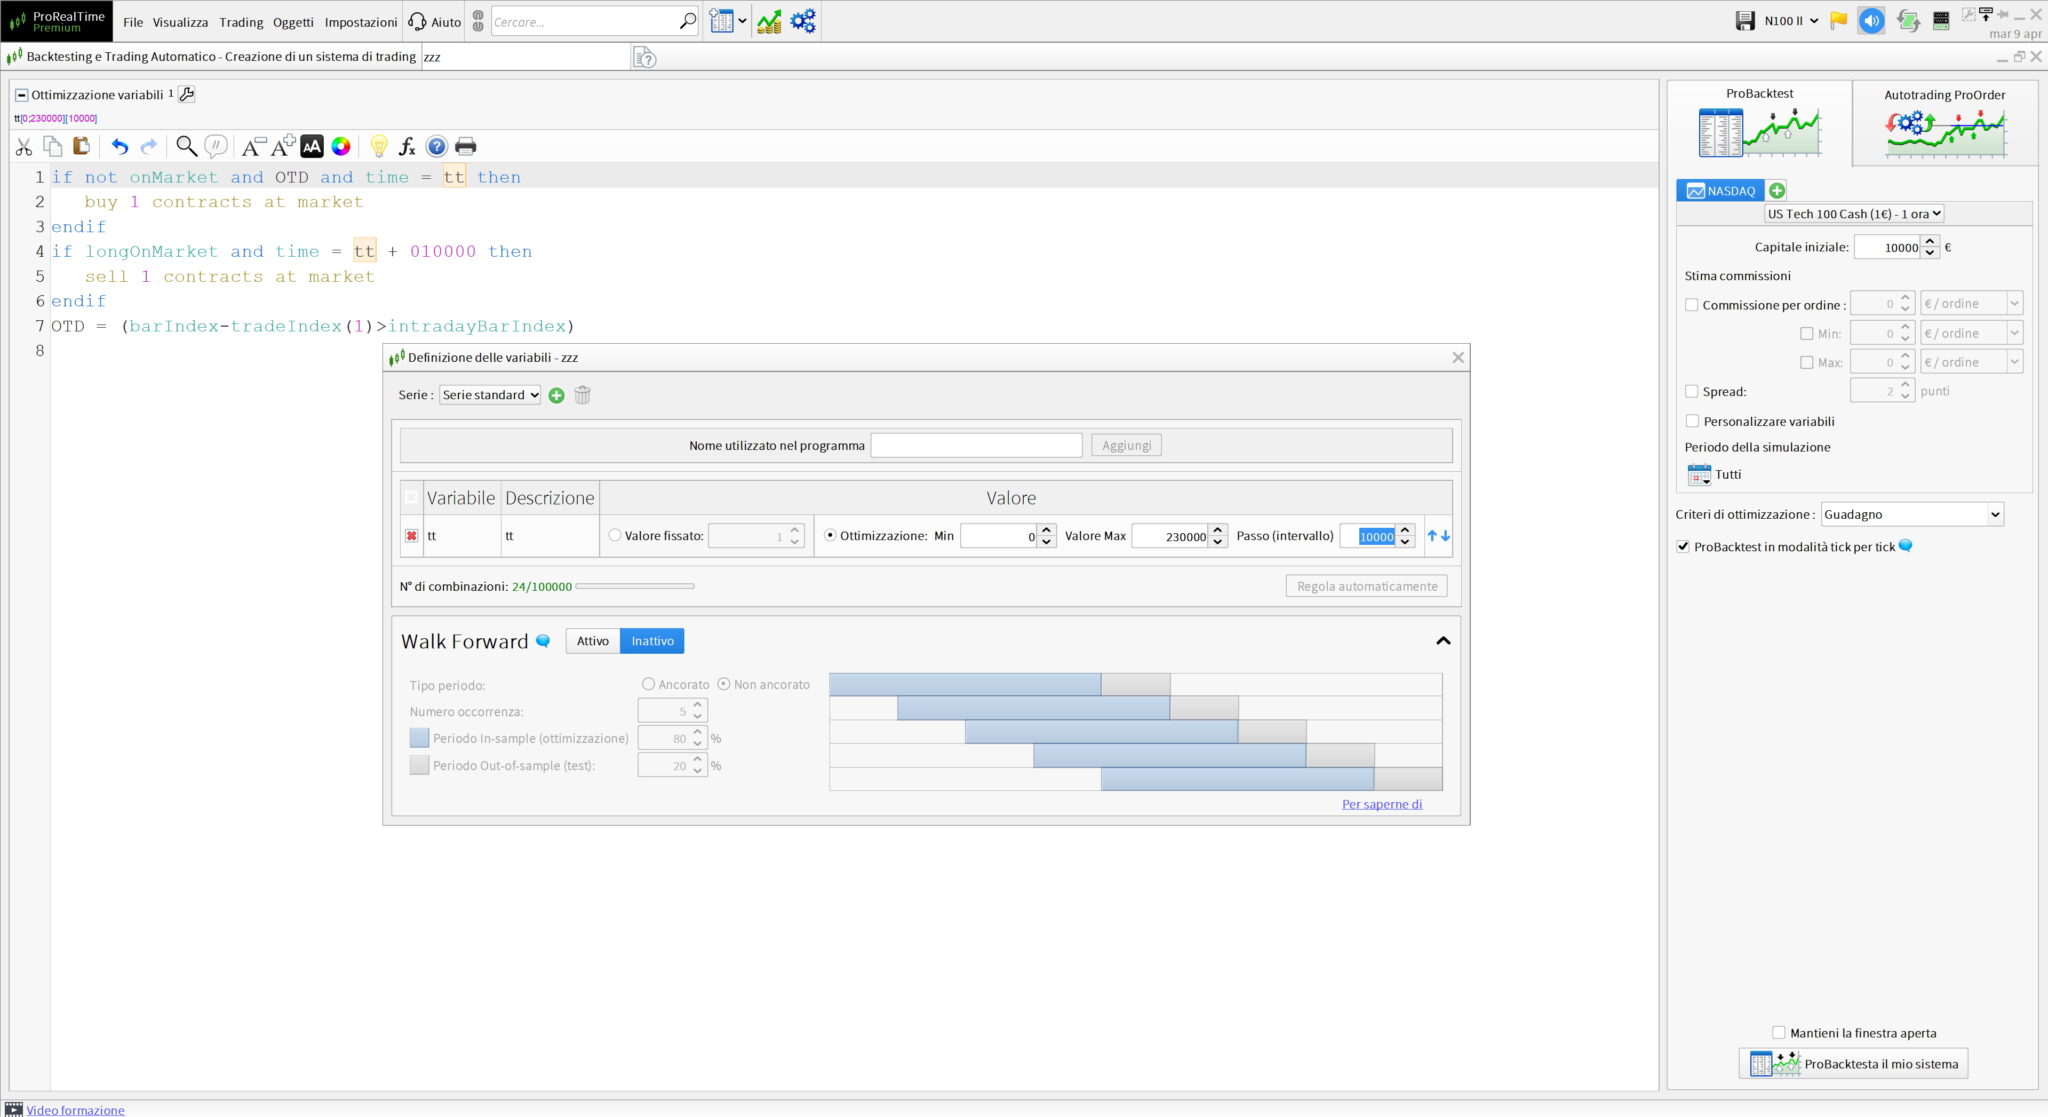Open the Serie standard dropdown
The image size is (2048, 1117).
490,395
